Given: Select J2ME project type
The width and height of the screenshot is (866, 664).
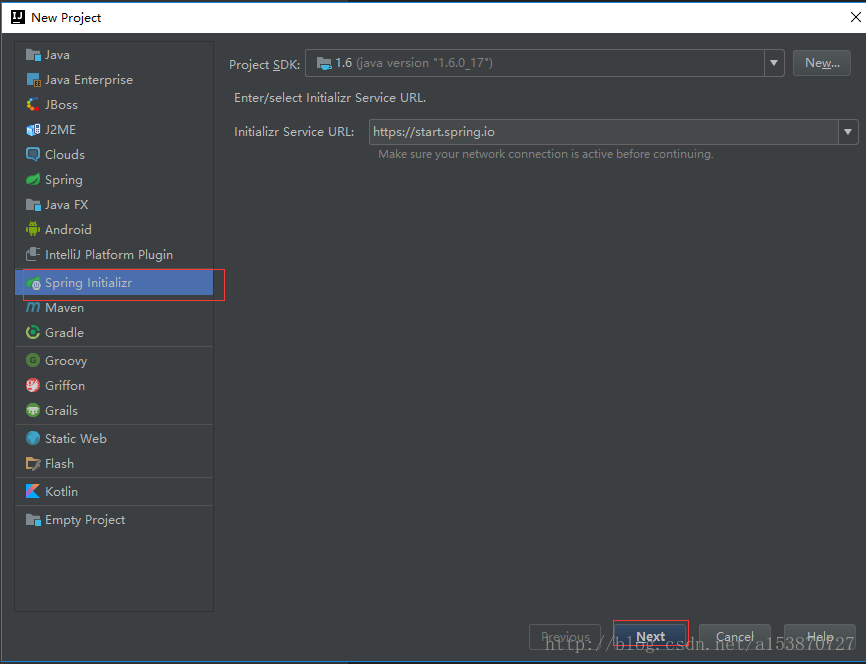Looking at the screenshot, I should click(114, 129).
